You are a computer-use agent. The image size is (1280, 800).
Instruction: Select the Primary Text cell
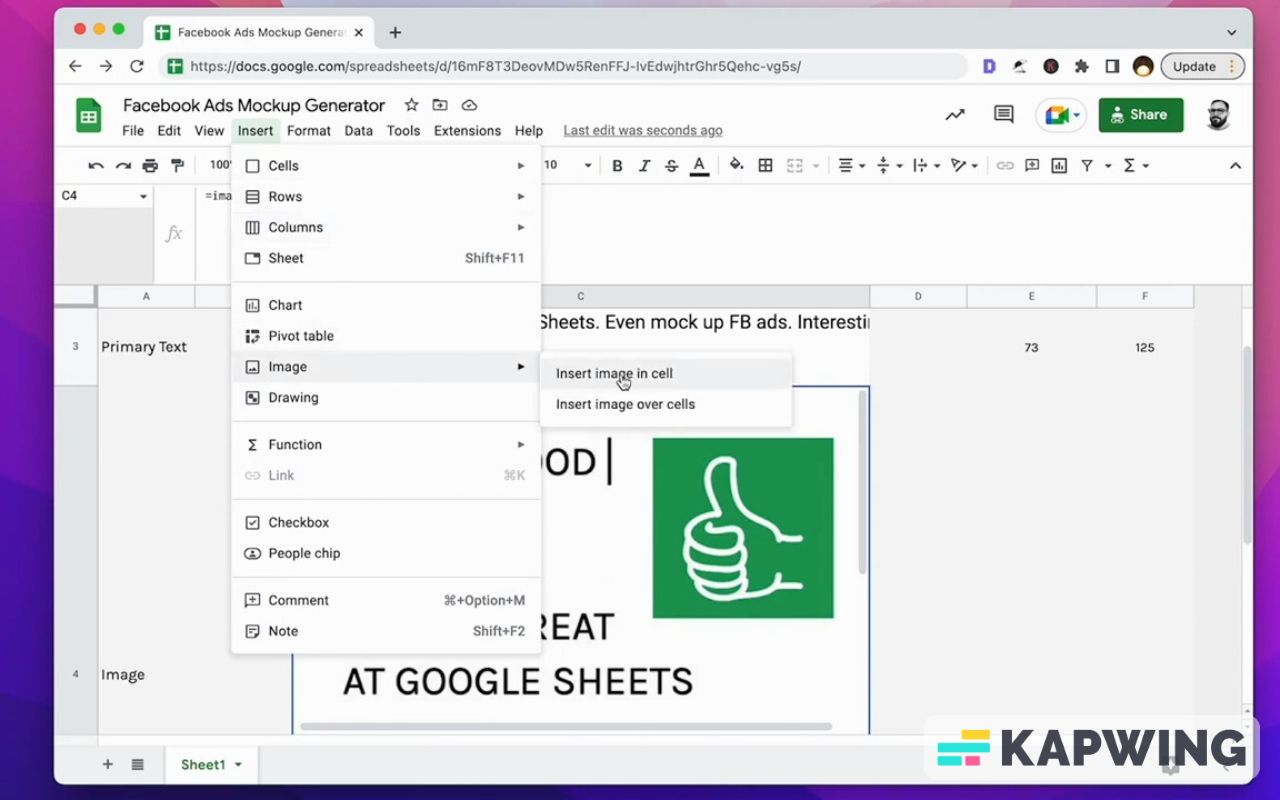tap(144, 347)
